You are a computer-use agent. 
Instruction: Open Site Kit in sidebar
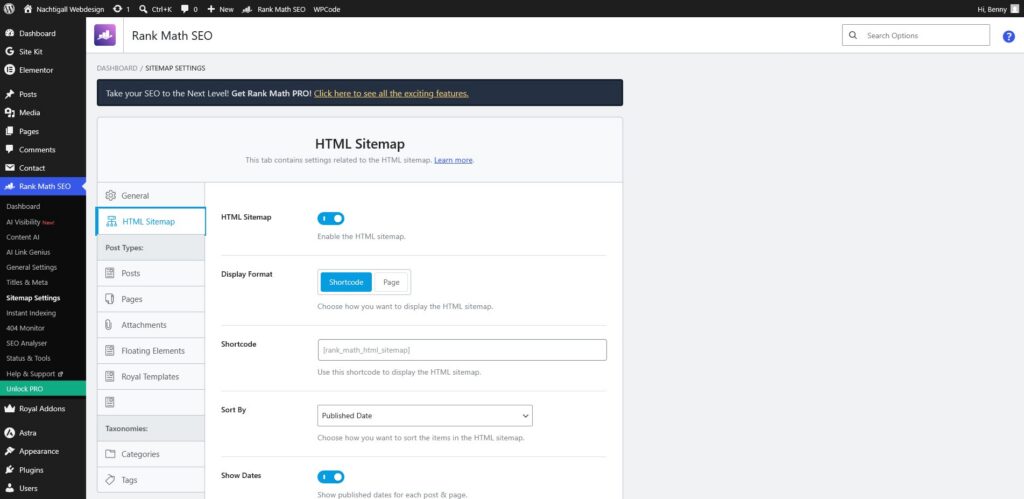pos(42,52)
